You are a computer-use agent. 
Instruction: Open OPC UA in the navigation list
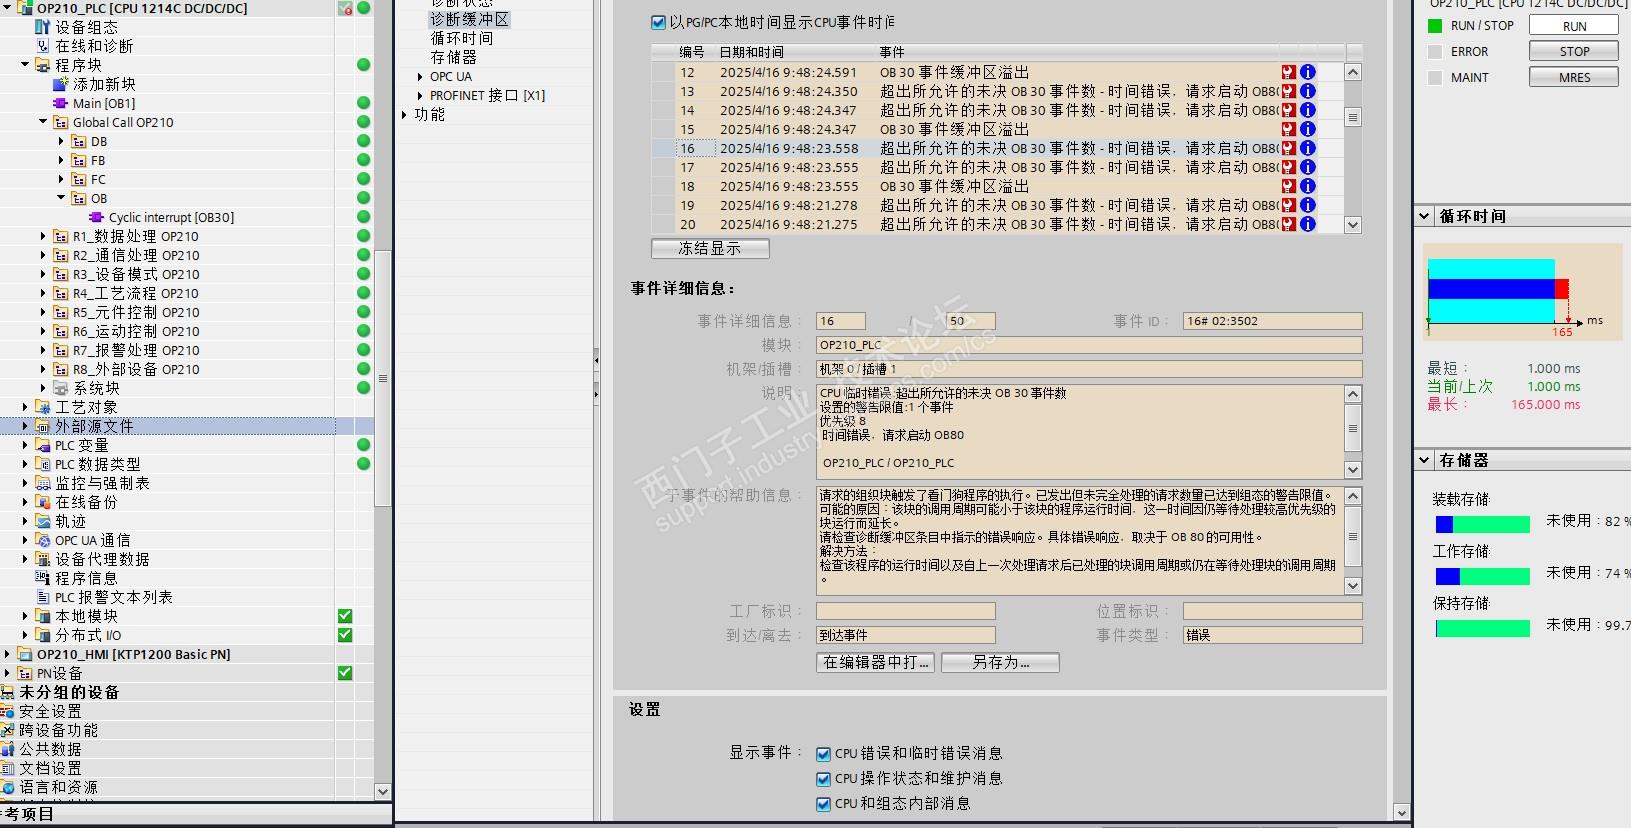point(451,76)
